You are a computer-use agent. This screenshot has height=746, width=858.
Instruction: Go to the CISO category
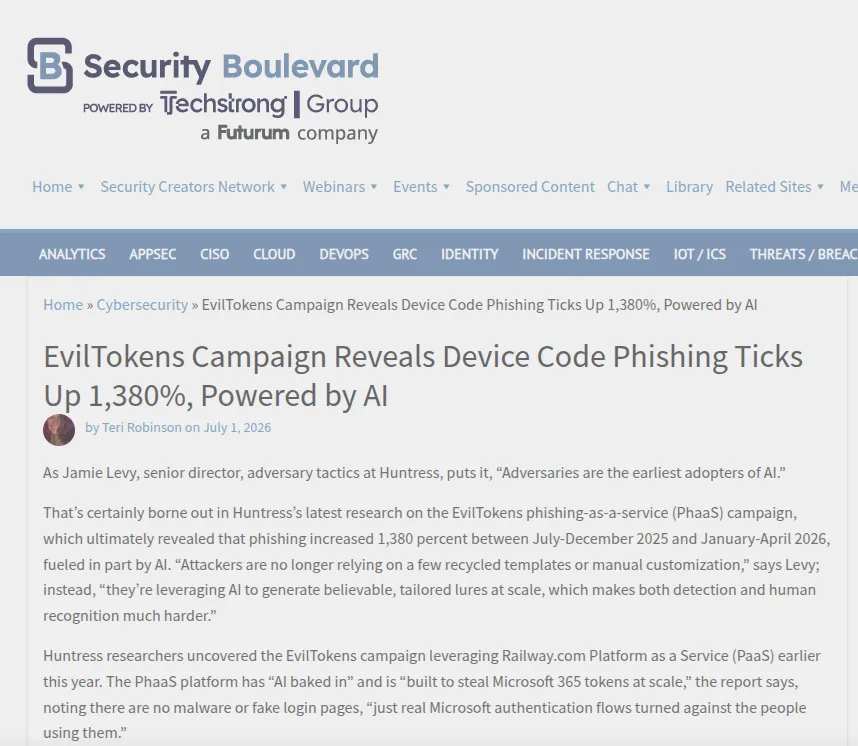(214, 254)
